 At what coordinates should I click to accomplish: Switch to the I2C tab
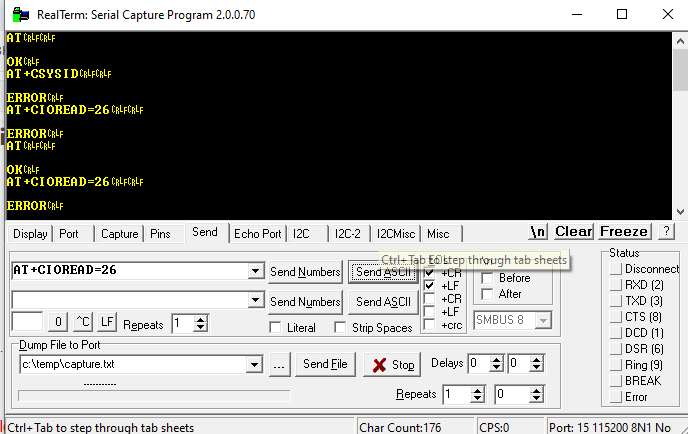(301, 233)
